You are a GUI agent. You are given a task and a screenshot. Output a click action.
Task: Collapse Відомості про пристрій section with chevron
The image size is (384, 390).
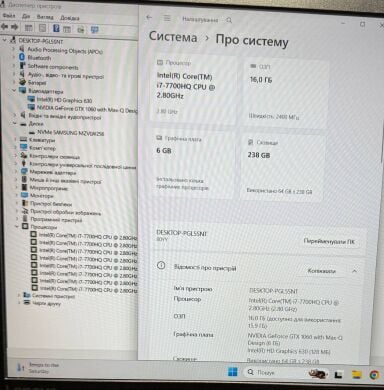click(x=354, y=271)
